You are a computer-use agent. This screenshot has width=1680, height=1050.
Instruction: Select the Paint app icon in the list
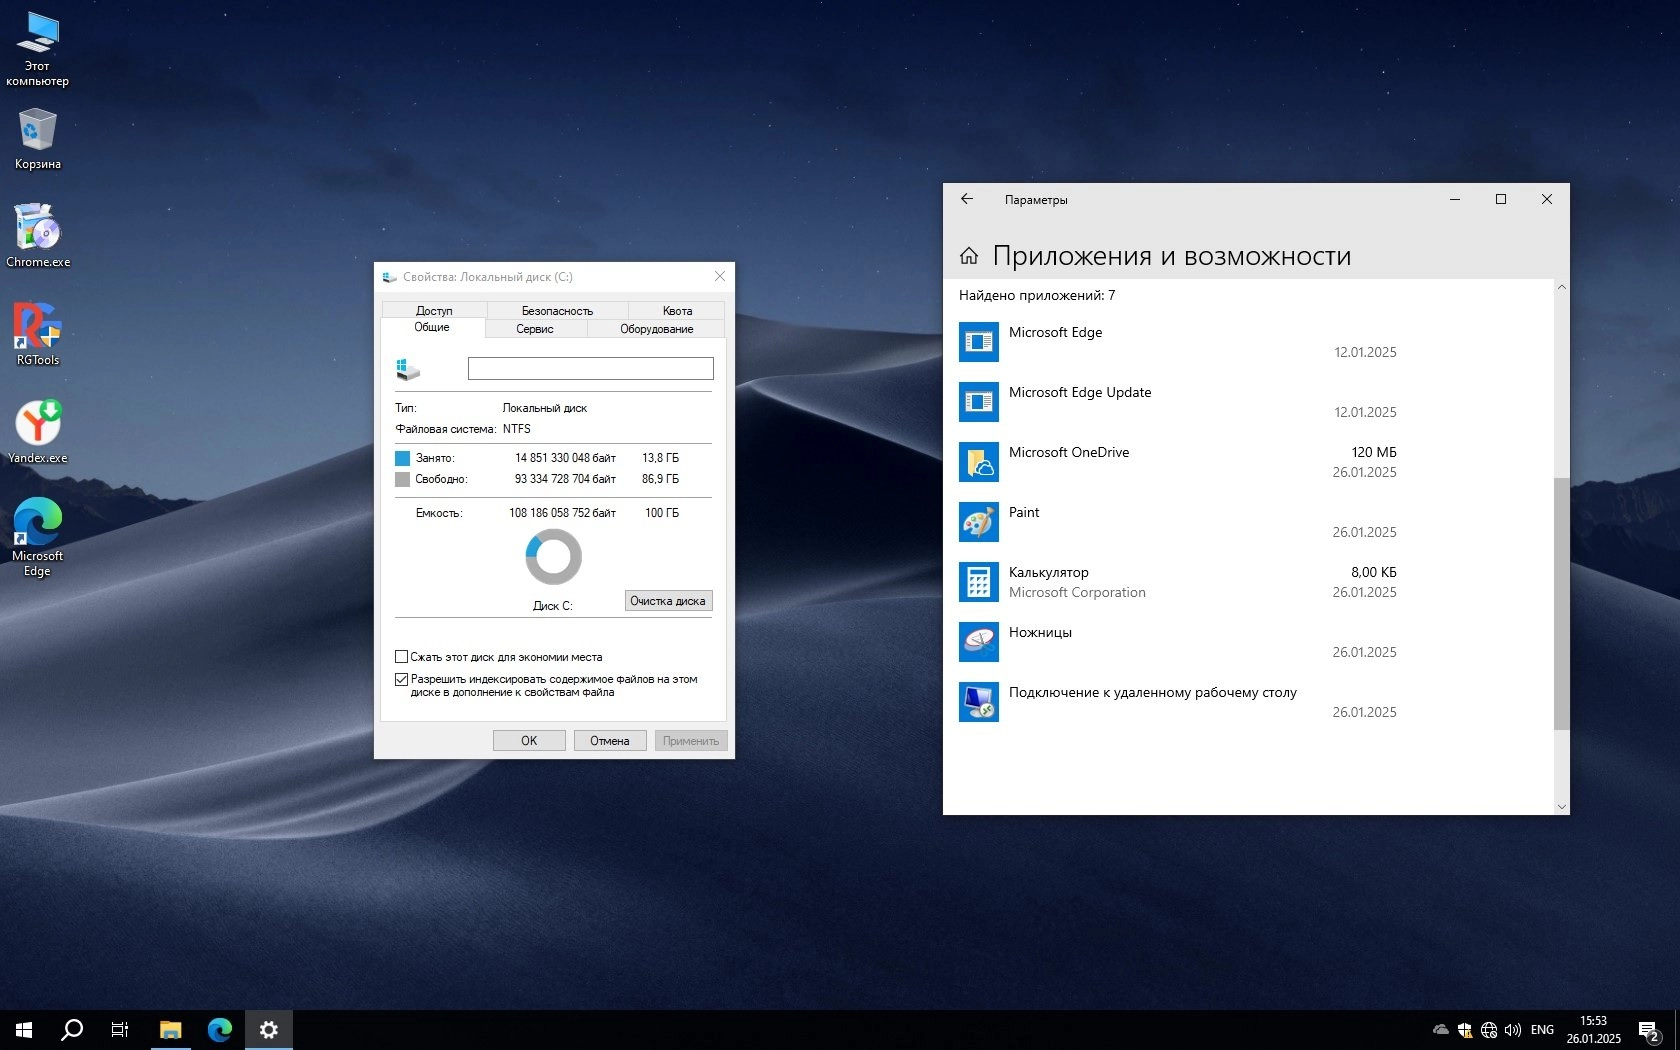tap(978, 522)
